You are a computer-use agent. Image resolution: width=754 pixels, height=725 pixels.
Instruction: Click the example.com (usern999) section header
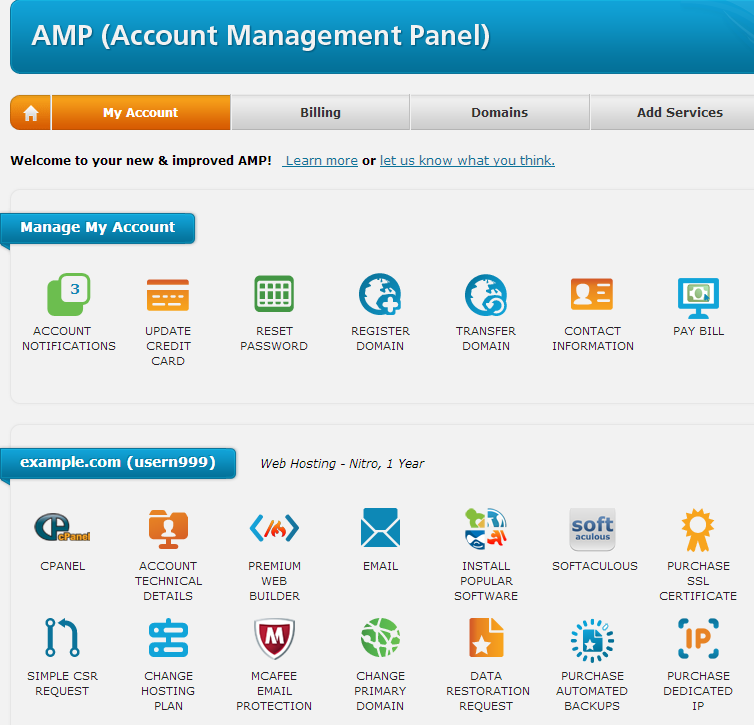(x=118, y=463)
